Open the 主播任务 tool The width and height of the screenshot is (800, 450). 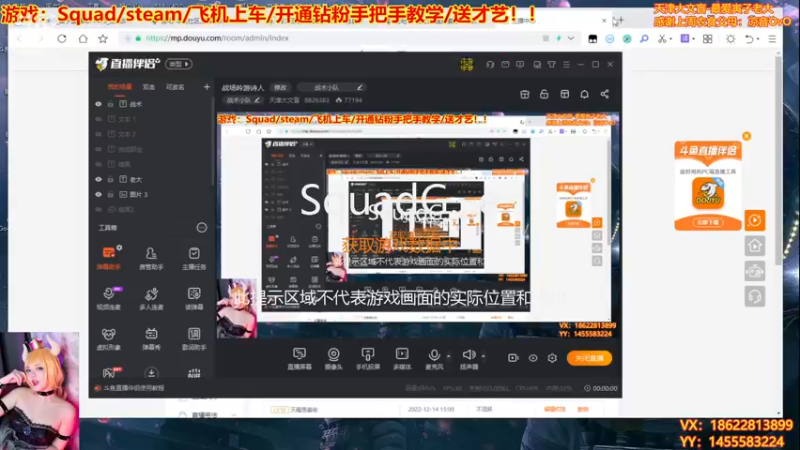click(194, 258)
